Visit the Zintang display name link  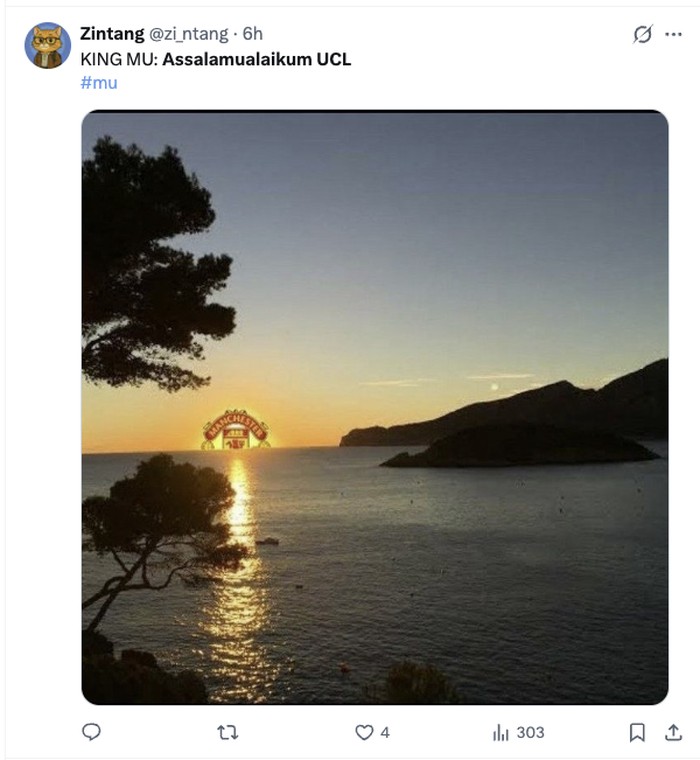coord(112,33)
